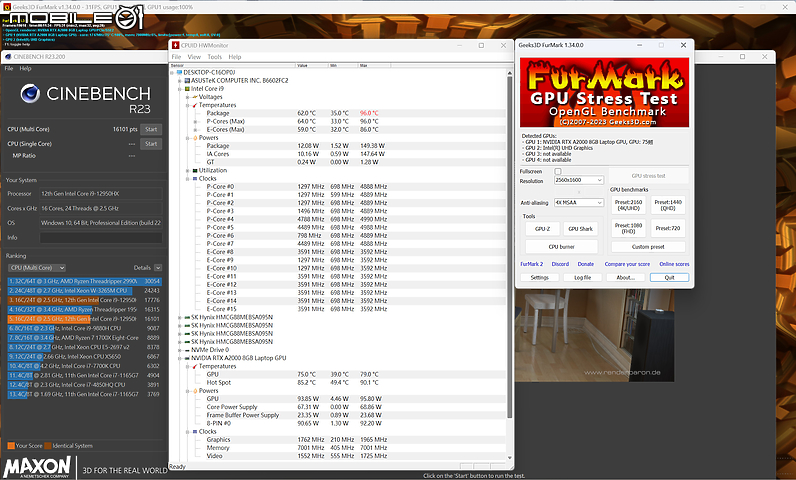This screenshot has width=796, height=480.
Task: Click the Utilization icon in HWMonitor tree
Action: [194, 170]
